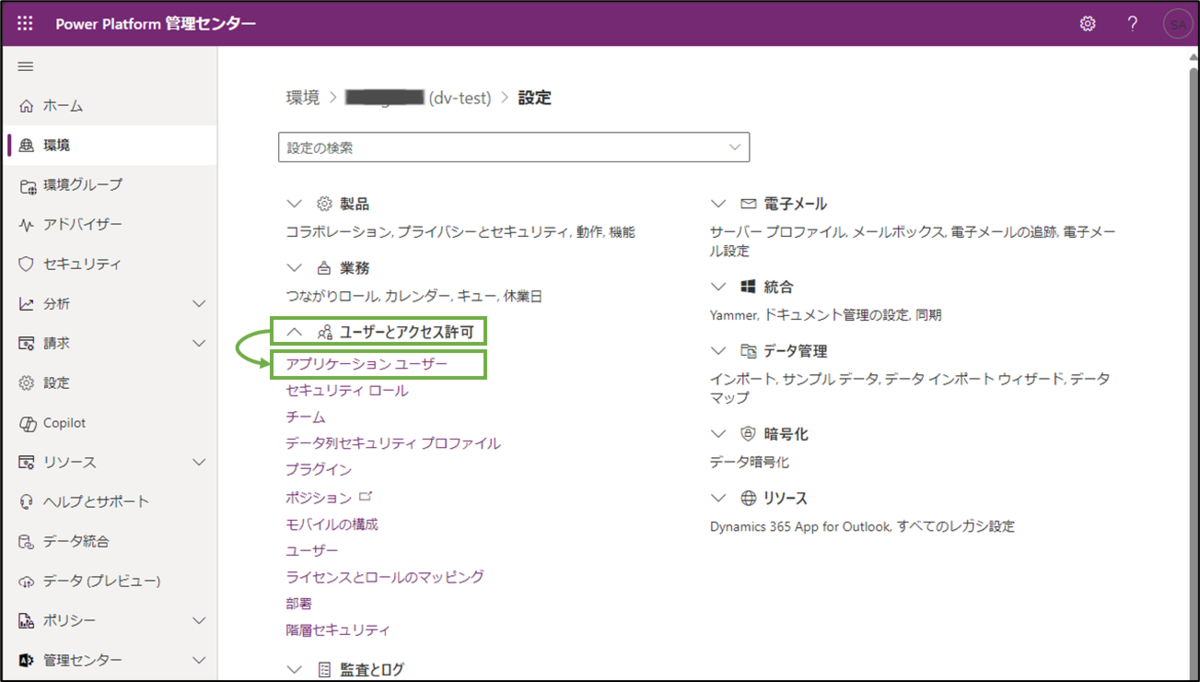
Task: Go to ホーム in sidebar
Action: coord(108,106)
